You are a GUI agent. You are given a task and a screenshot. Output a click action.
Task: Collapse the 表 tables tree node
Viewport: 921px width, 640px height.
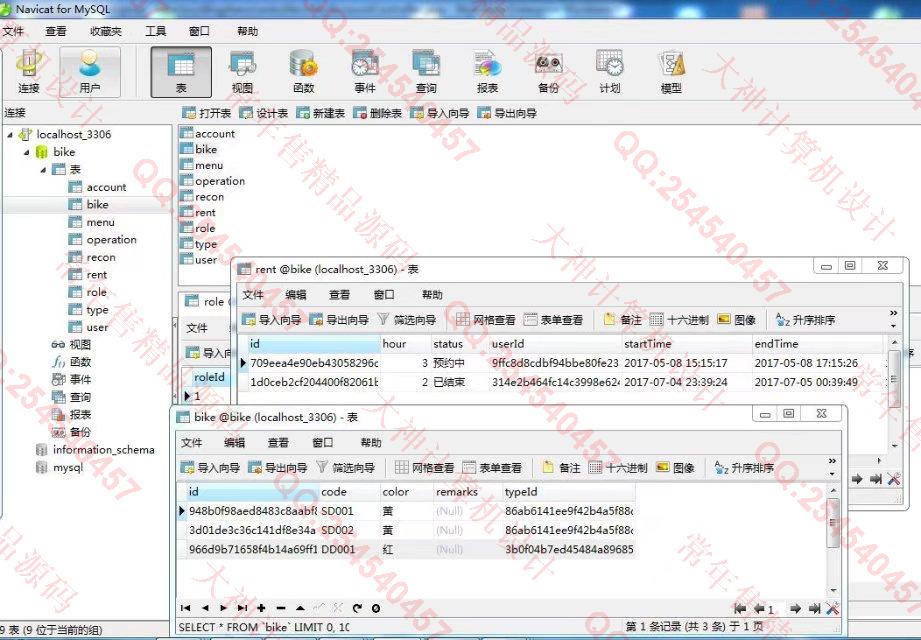(x=43, y=170)
